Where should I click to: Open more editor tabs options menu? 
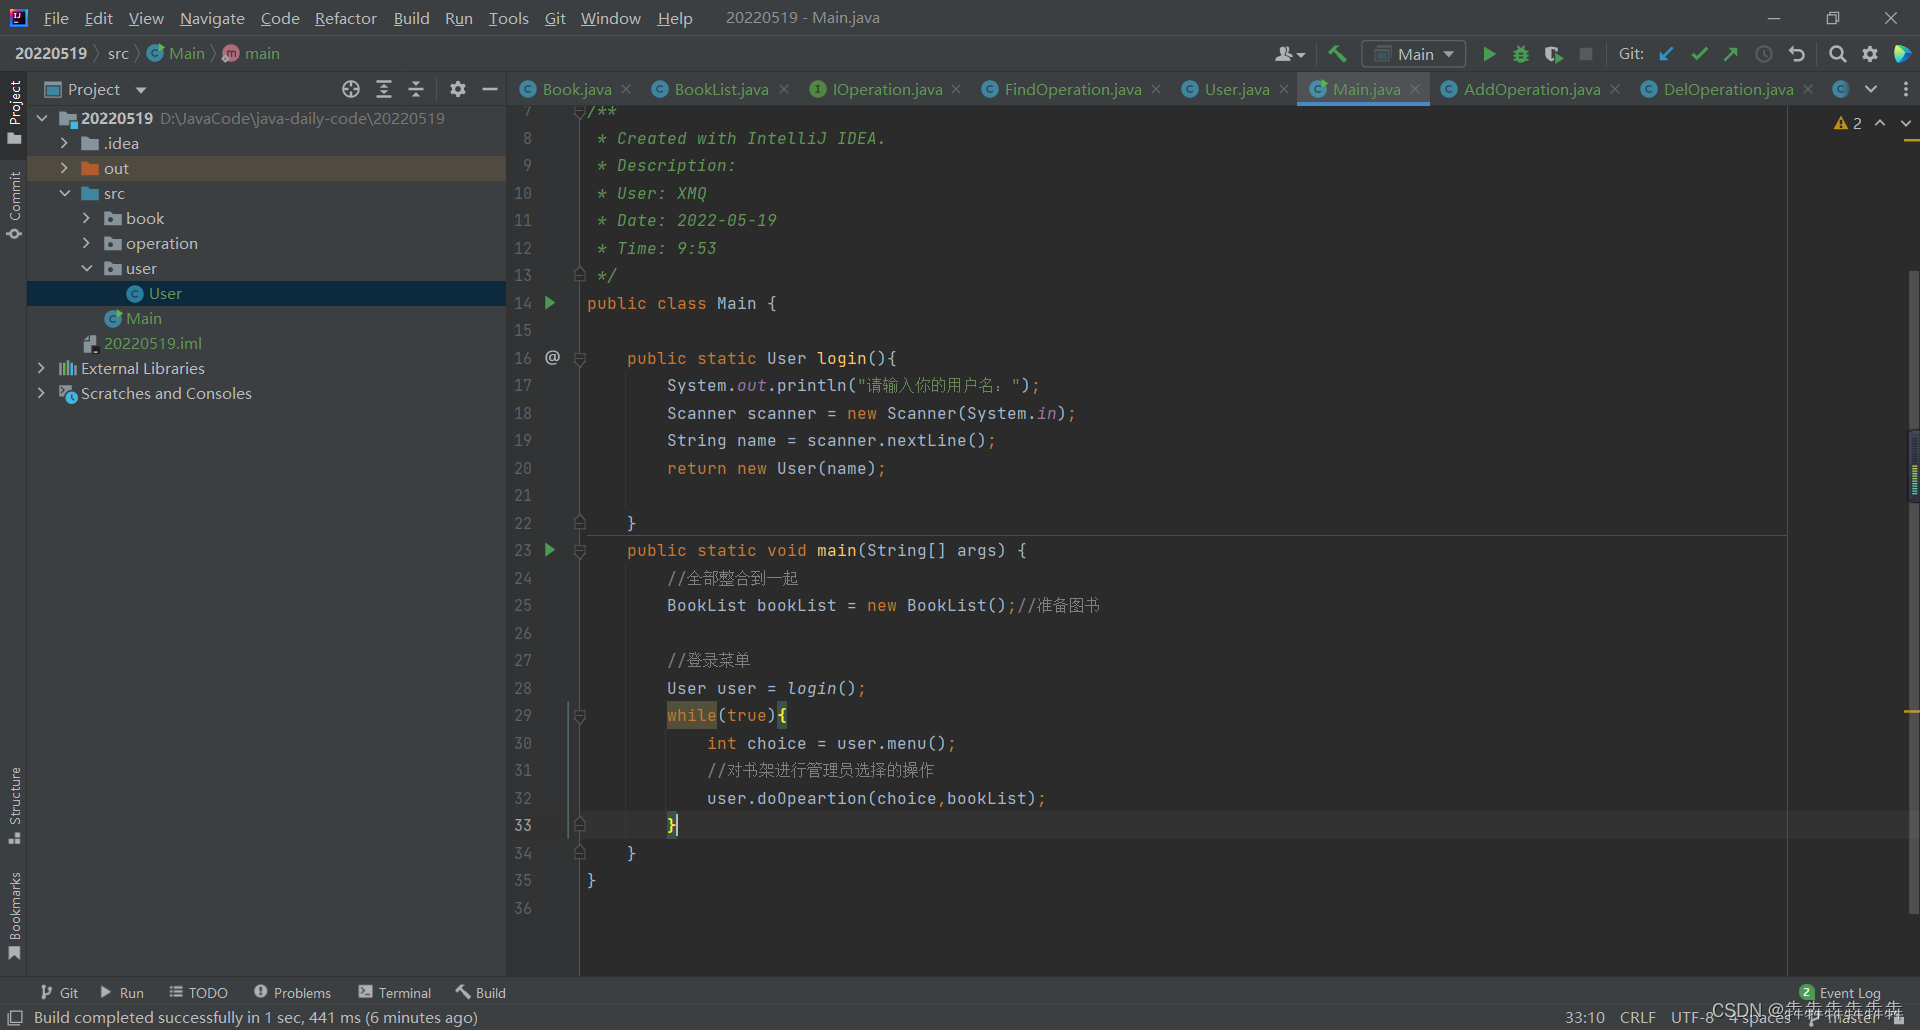coord(1905,89)
